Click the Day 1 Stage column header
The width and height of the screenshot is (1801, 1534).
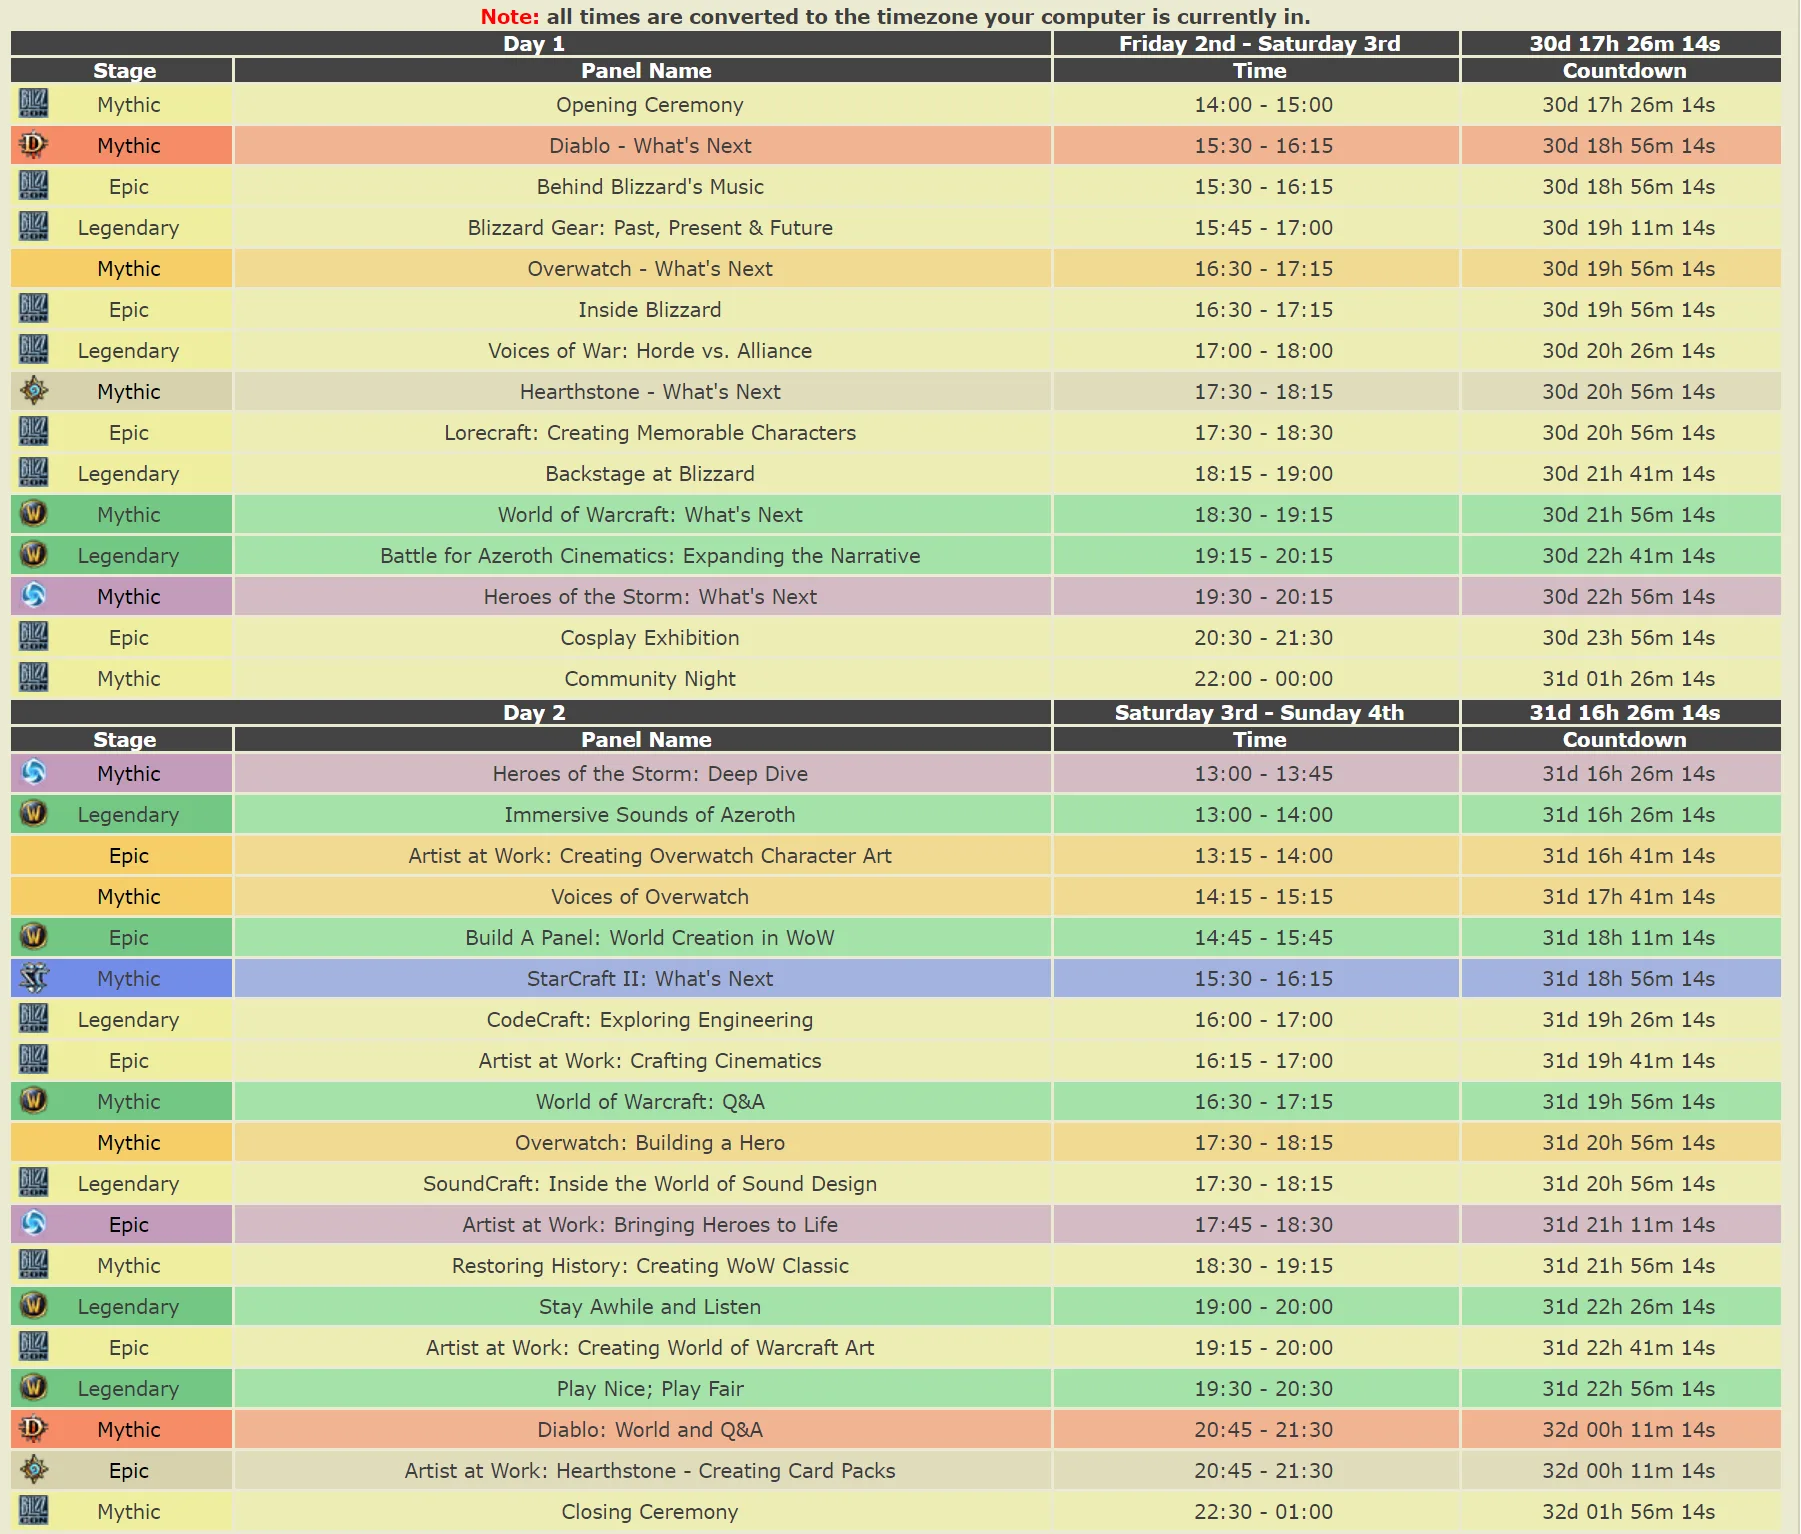(122, 70)
